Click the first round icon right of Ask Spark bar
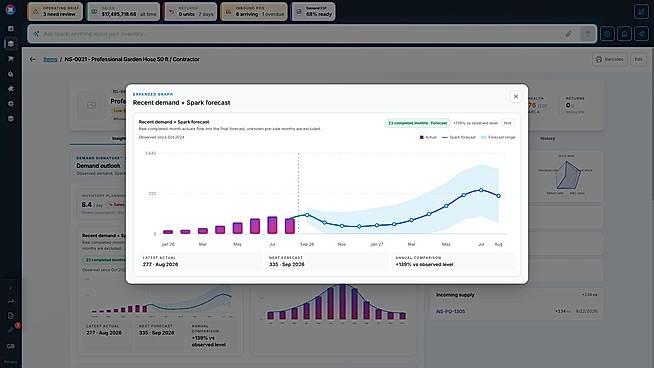The height and width of the screenshot is (368, 654). point(607,34)
